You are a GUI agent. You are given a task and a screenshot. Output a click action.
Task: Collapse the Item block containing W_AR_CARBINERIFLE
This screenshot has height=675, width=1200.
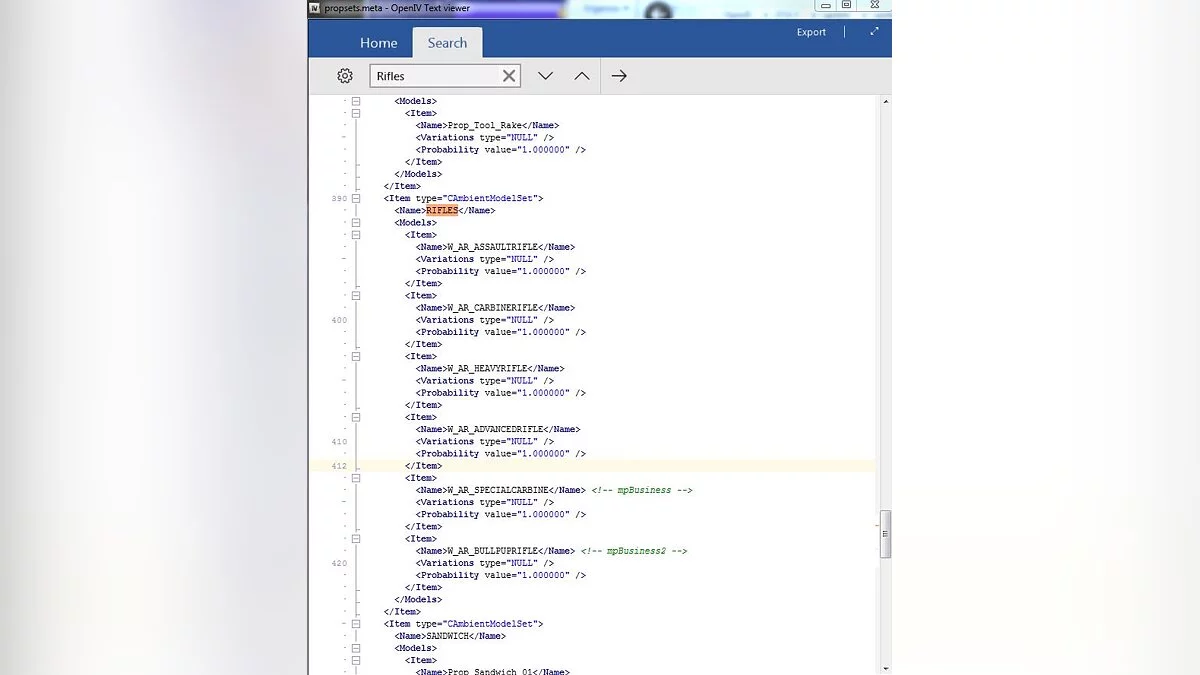tap(355, 296)
